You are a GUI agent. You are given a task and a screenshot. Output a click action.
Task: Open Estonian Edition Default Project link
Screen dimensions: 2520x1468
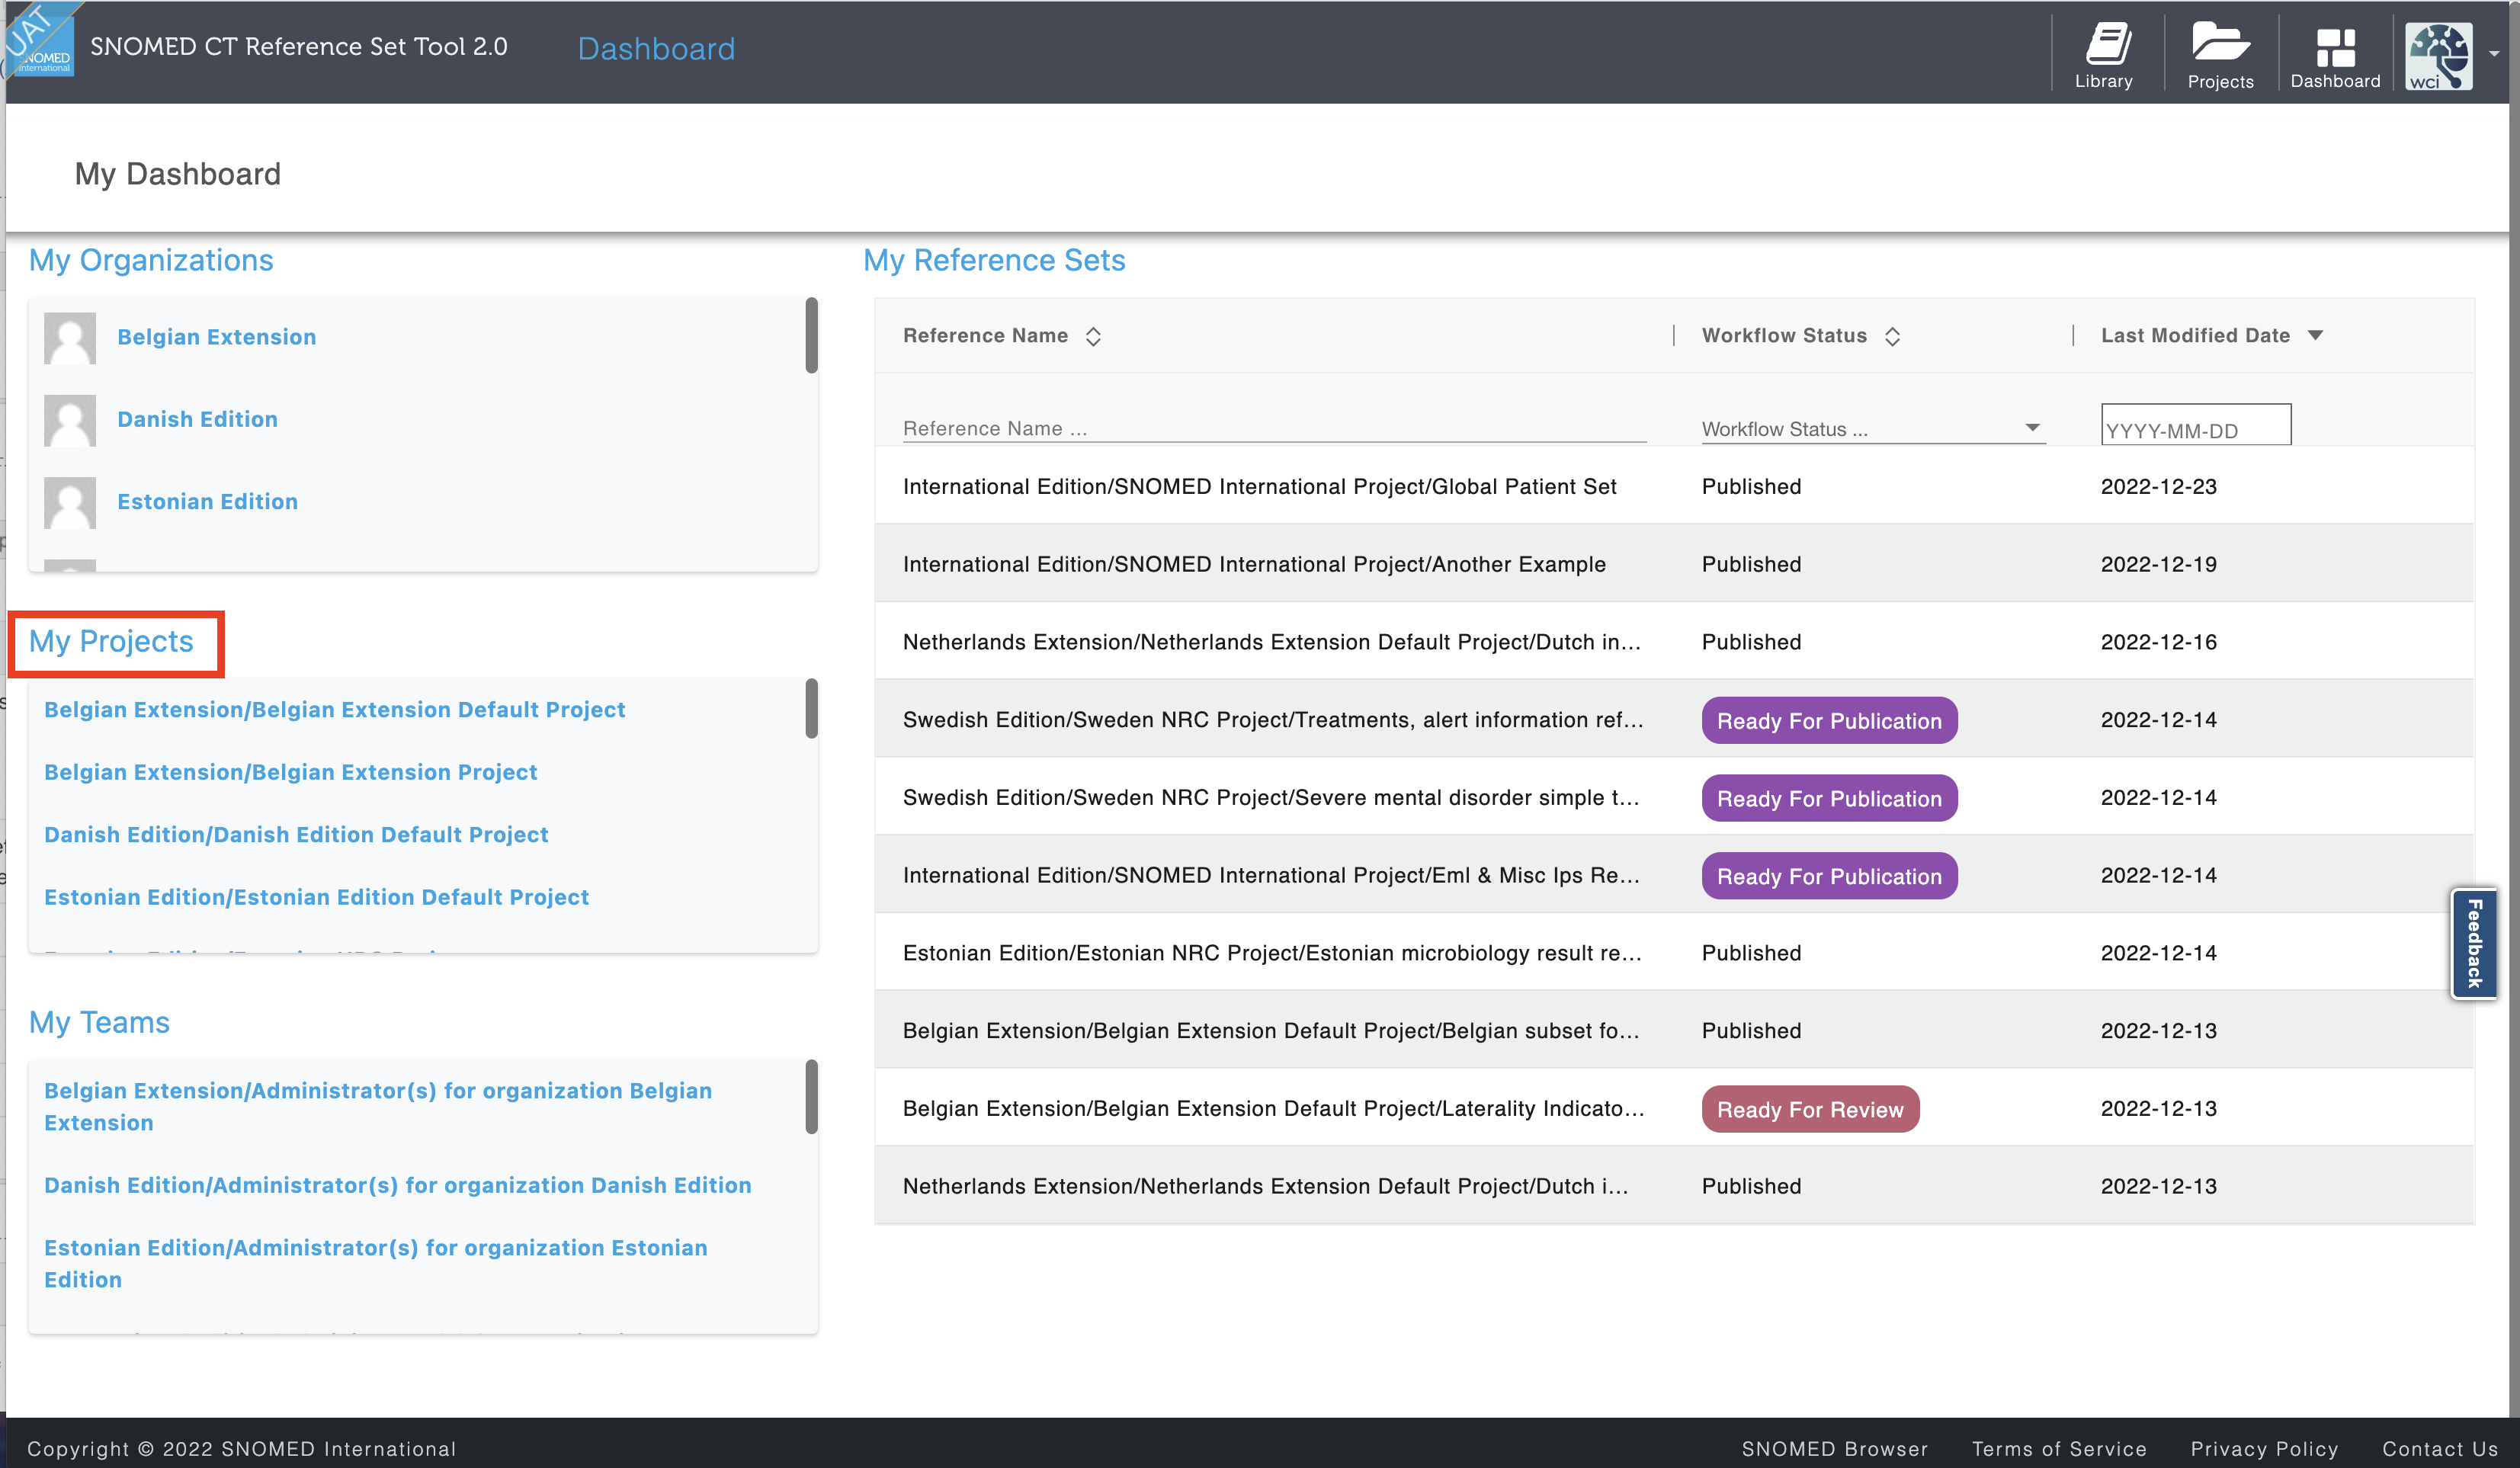pos(316,897)
